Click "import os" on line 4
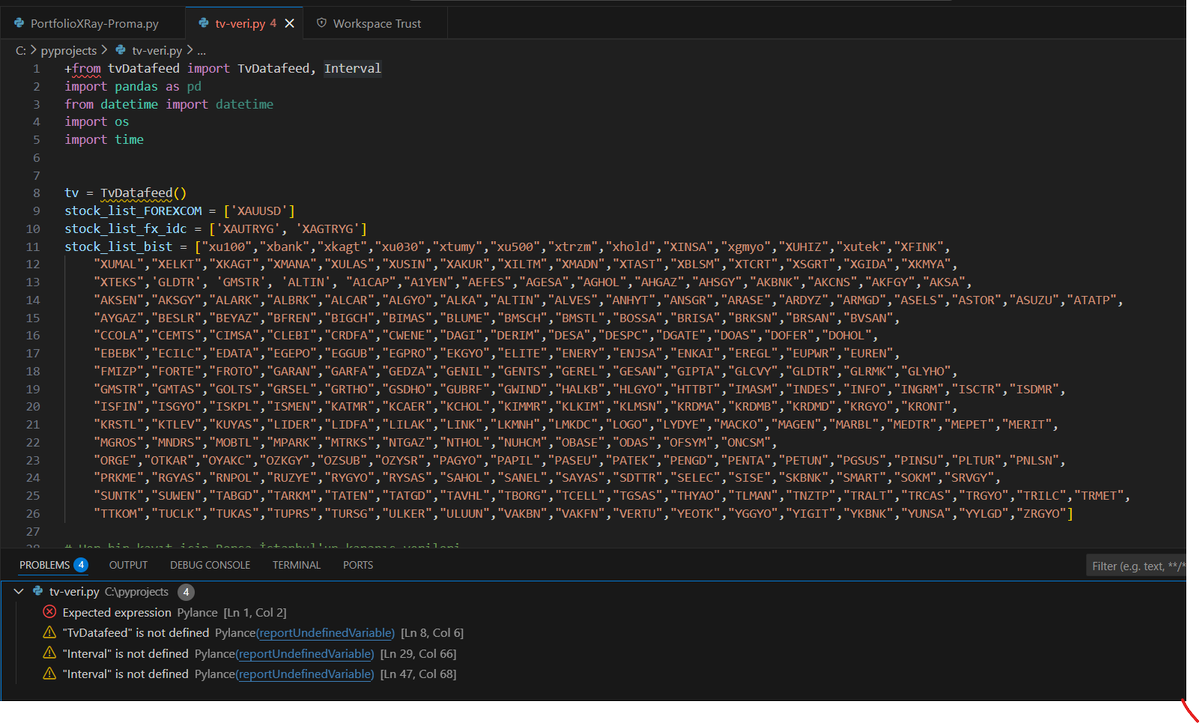The width and height of the screenshot is (1200, 723). [97, 122]
